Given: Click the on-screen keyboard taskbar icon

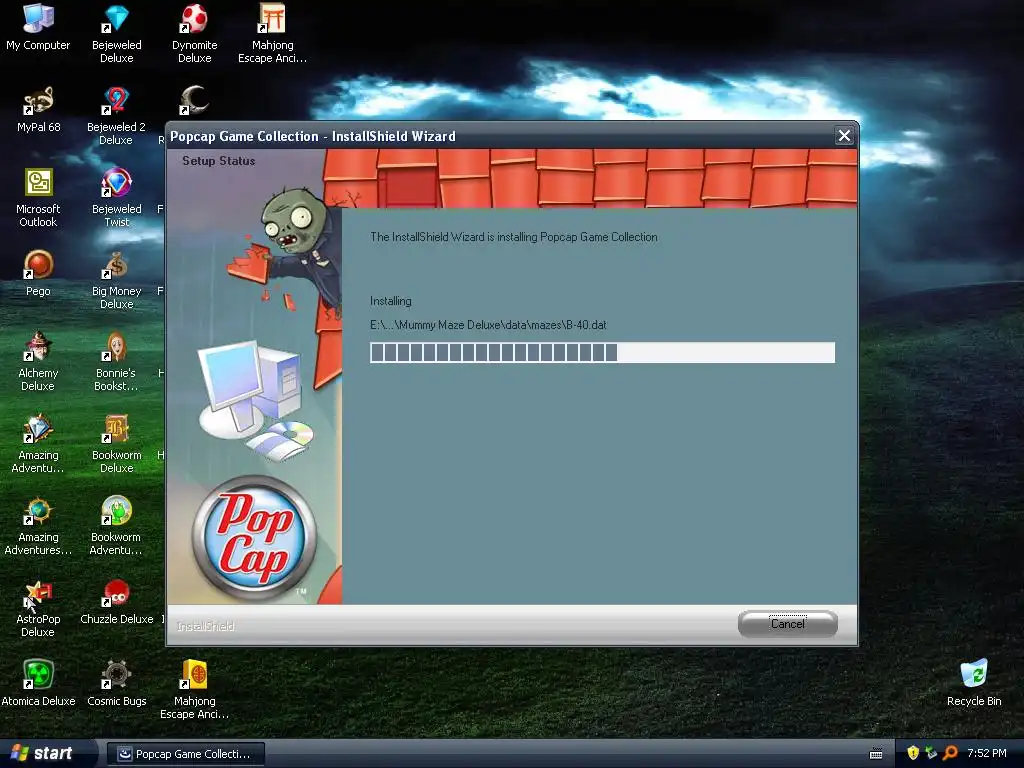Looking at the screenshot, I should [876, 754].
